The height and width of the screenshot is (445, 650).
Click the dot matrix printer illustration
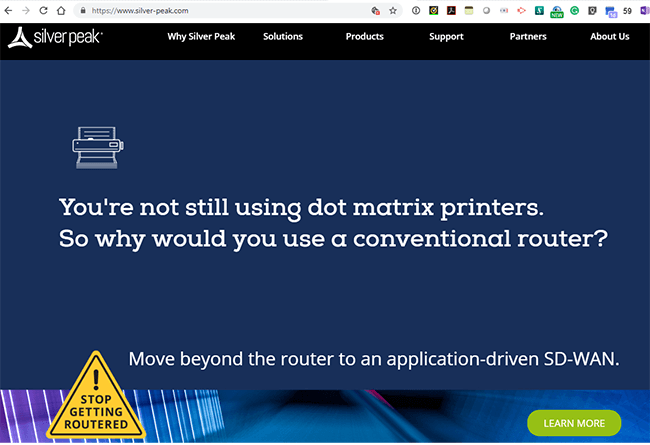click(x=96, y=146)
